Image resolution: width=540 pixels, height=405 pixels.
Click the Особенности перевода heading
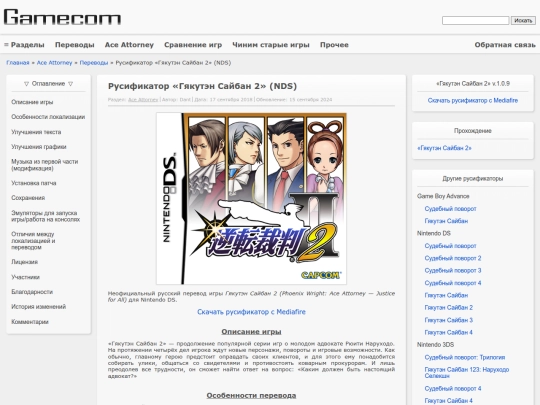pos(251,395)
